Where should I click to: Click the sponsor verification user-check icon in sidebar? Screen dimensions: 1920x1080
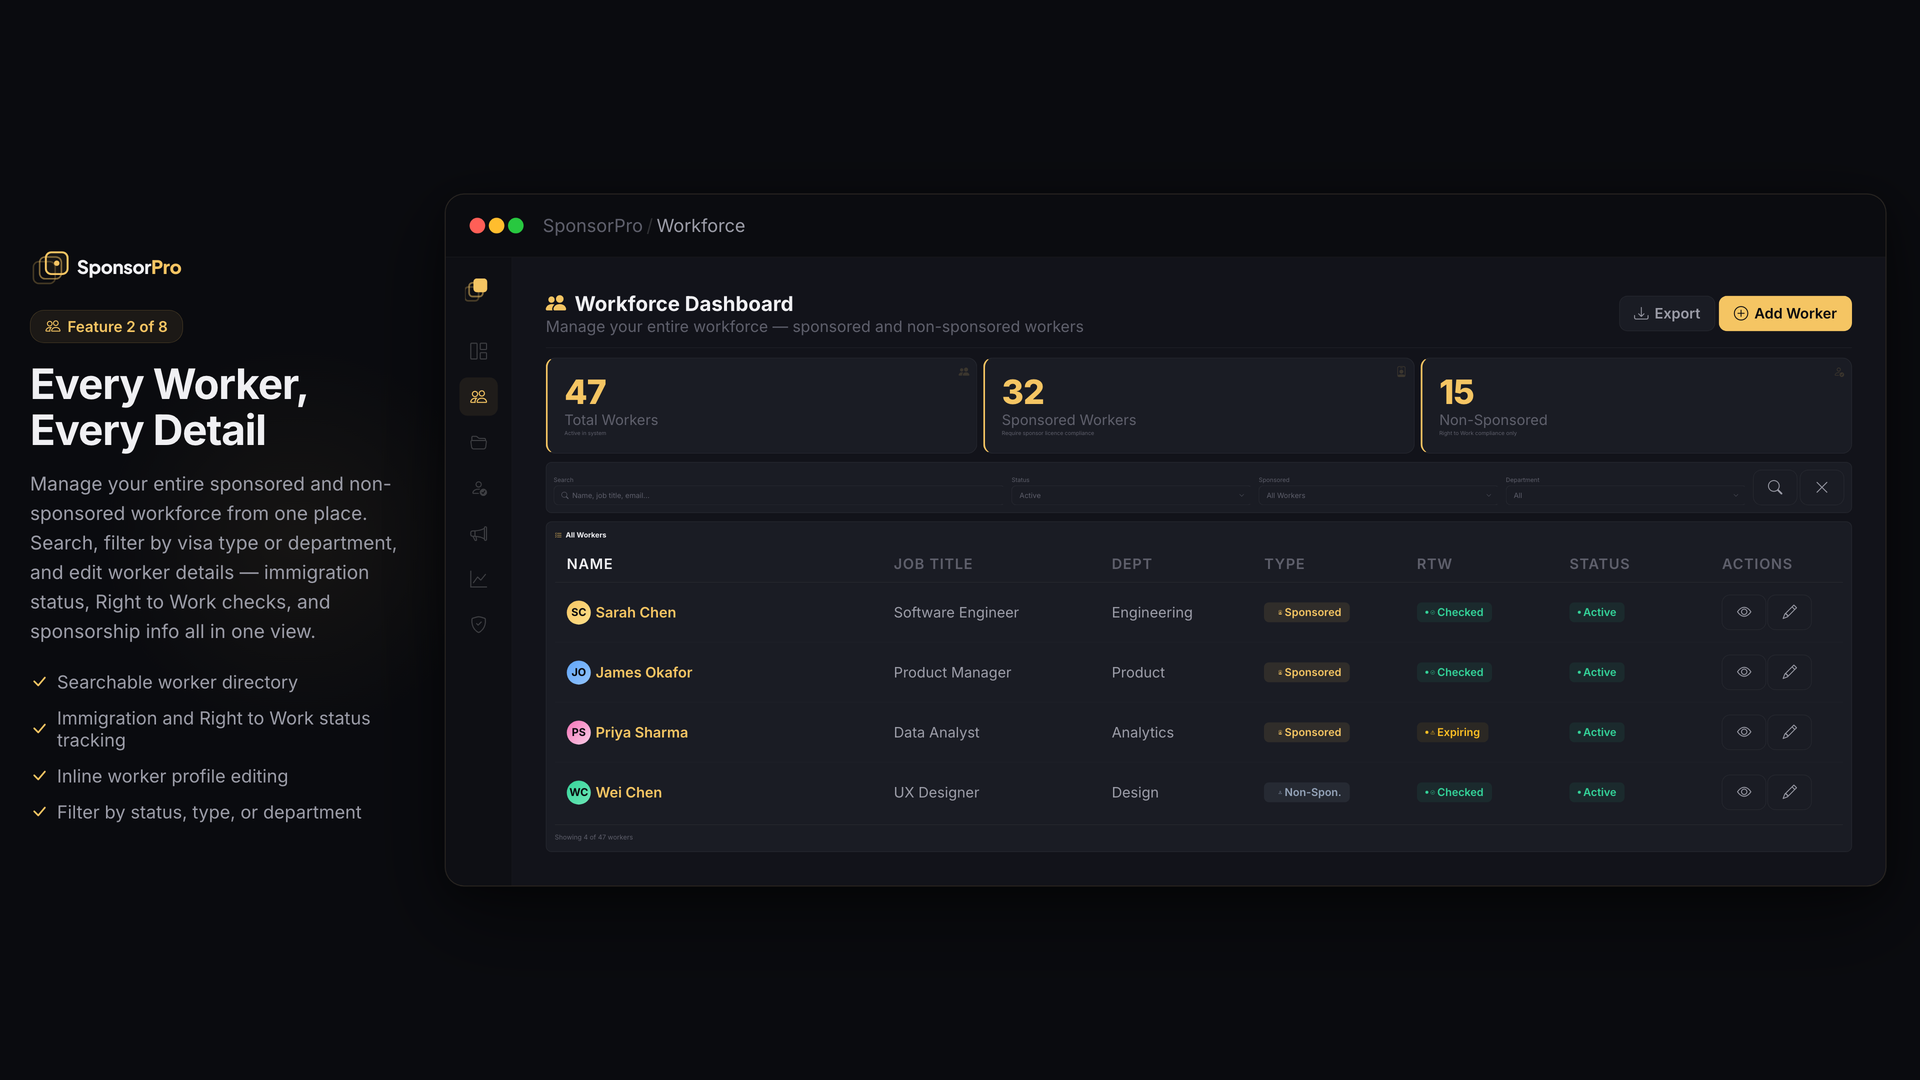coord(478,488)
